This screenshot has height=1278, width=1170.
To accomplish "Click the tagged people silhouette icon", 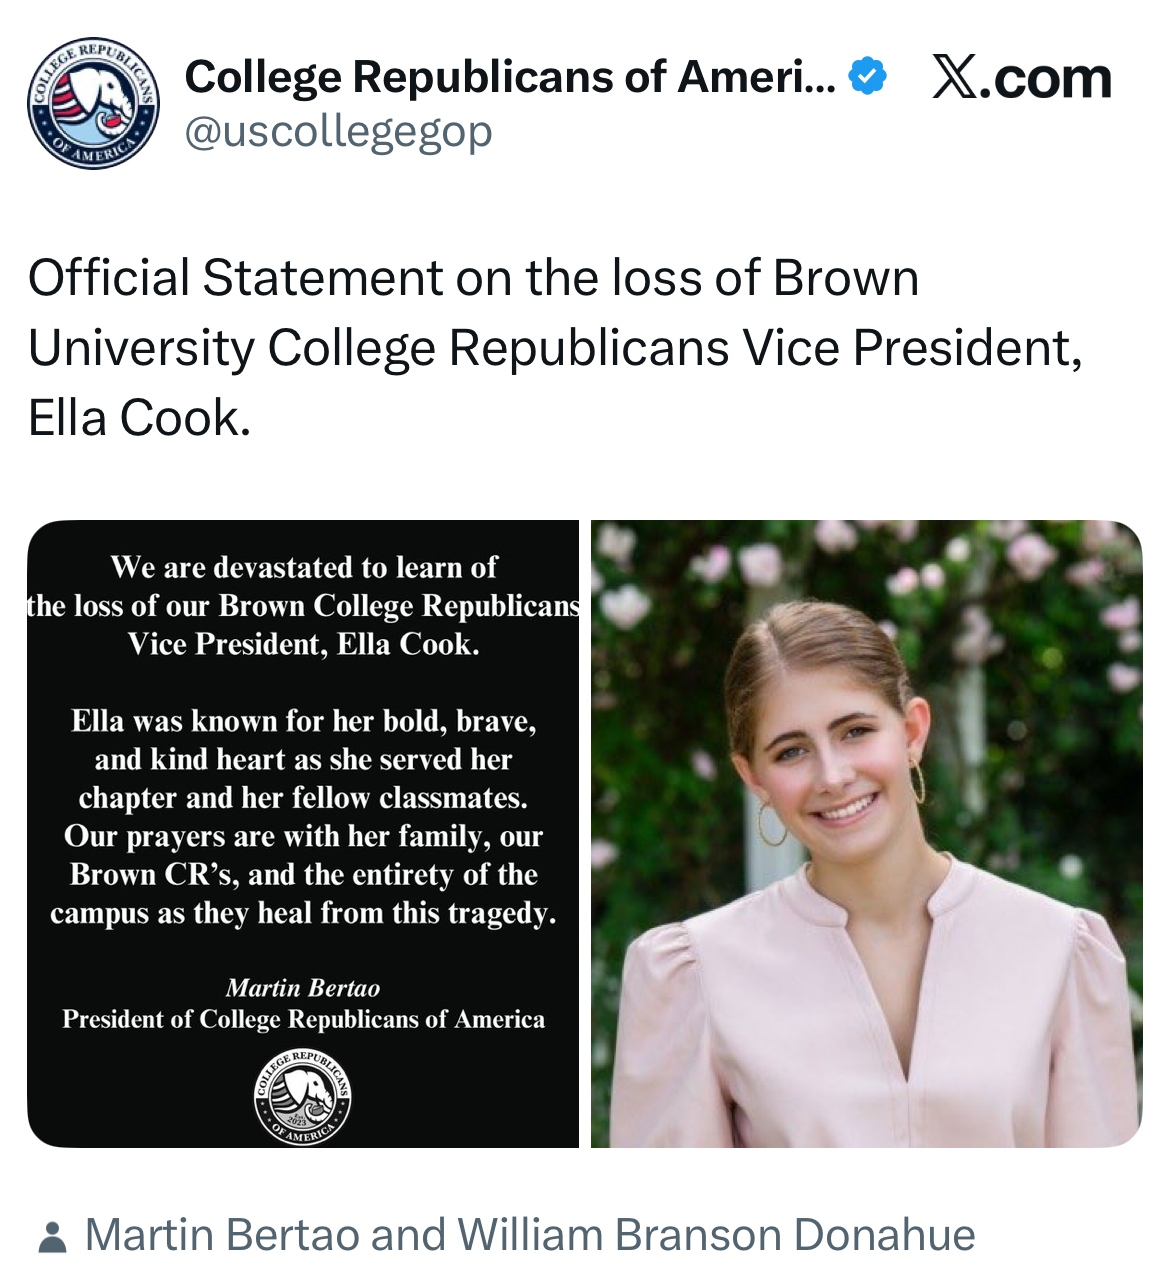I will (52, 1237).
